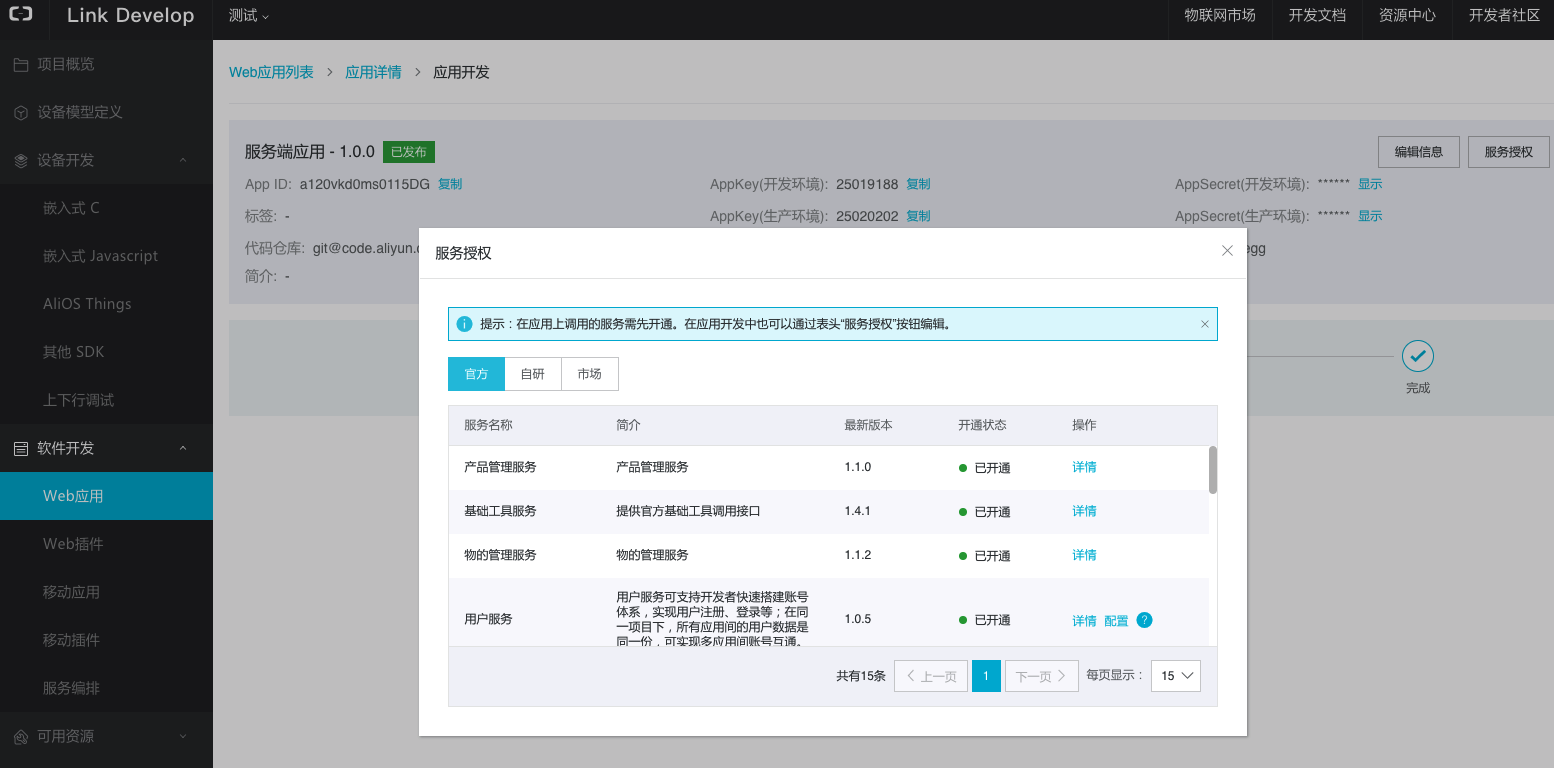Click the 上一页 pagination button

point(931,676)
